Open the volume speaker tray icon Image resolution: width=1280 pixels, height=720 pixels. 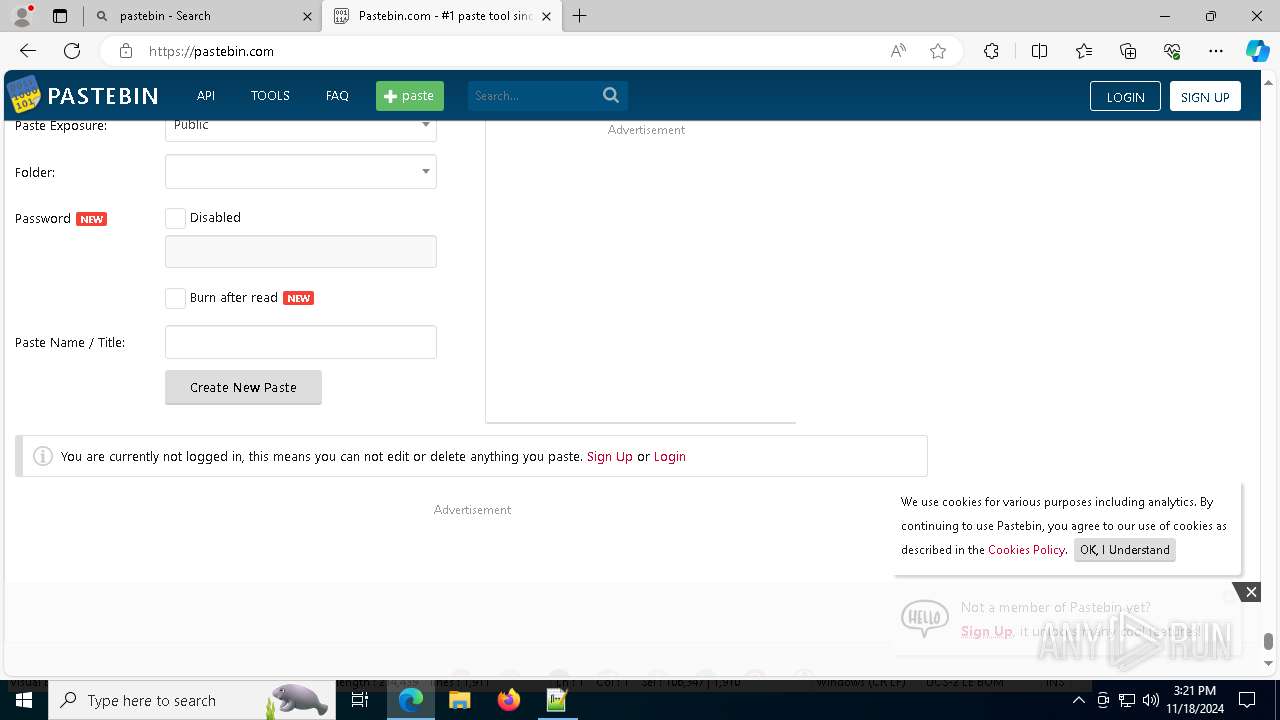click(x=1151, y=700)
